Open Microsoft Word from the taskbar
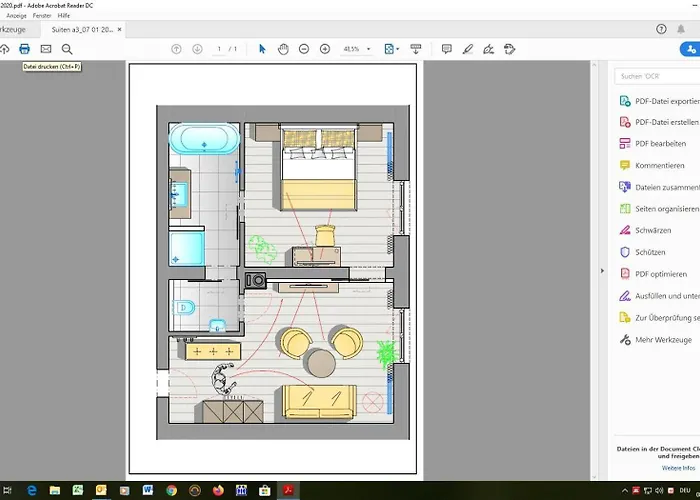The height and width of the screenshot is (500, 700). [x=148, y=490]
